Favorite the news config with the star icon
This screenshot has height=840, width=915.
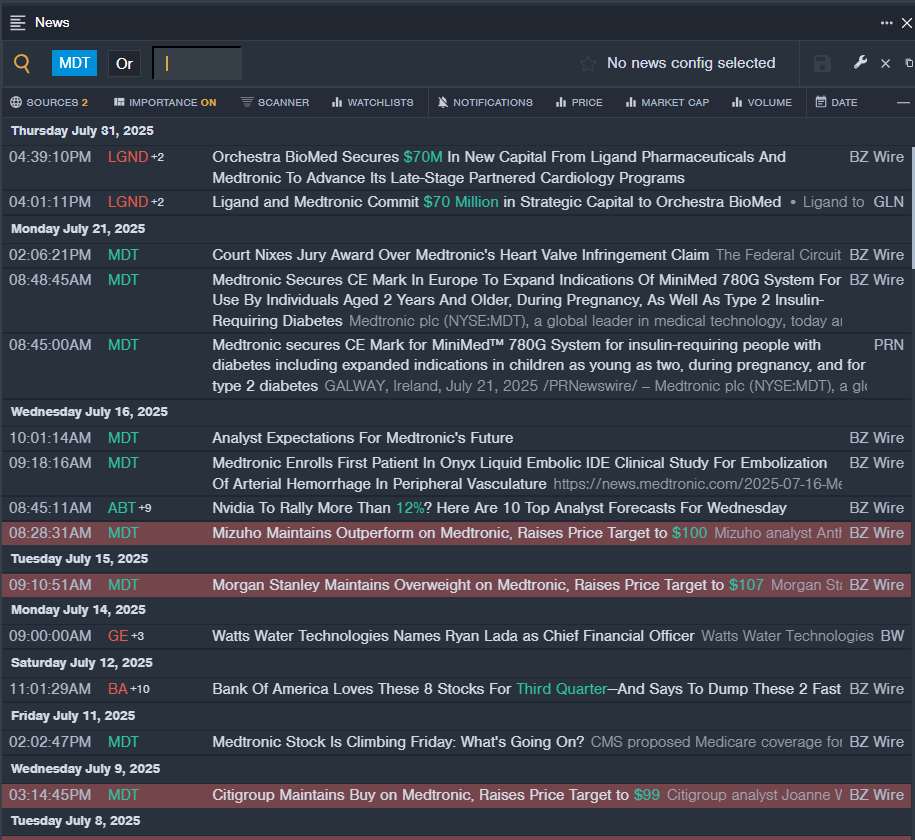pos(588,63)
